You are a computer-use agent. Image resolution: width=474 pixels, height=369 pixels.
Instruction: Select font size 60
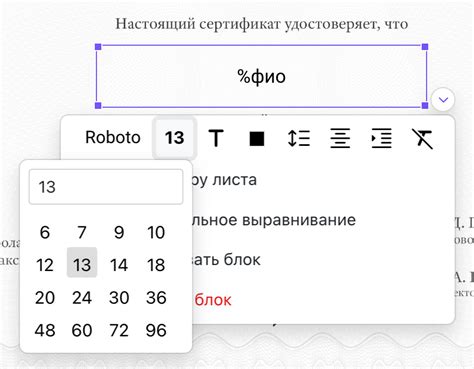point(82,330)
